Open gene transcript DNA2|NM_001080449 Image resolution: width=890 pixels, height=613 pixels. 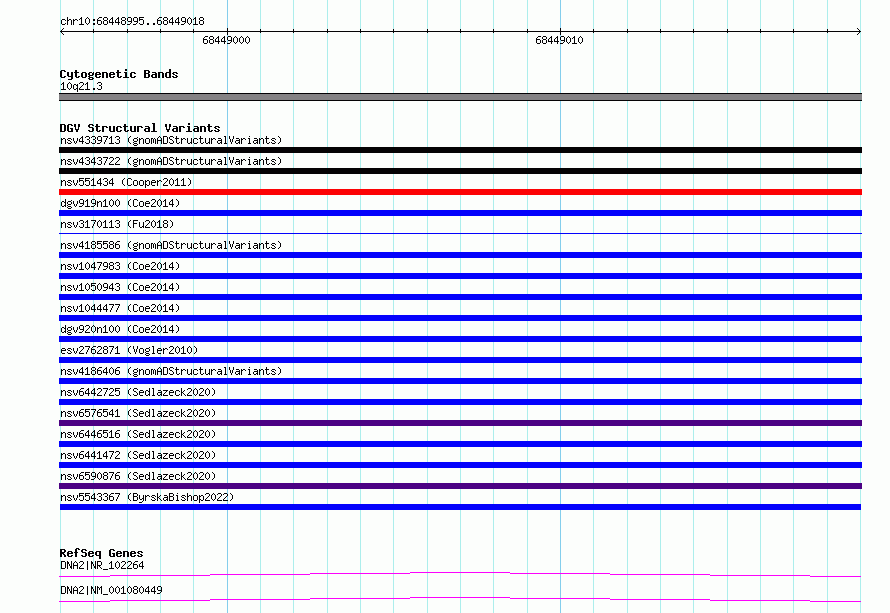click(x=111, y=590)
